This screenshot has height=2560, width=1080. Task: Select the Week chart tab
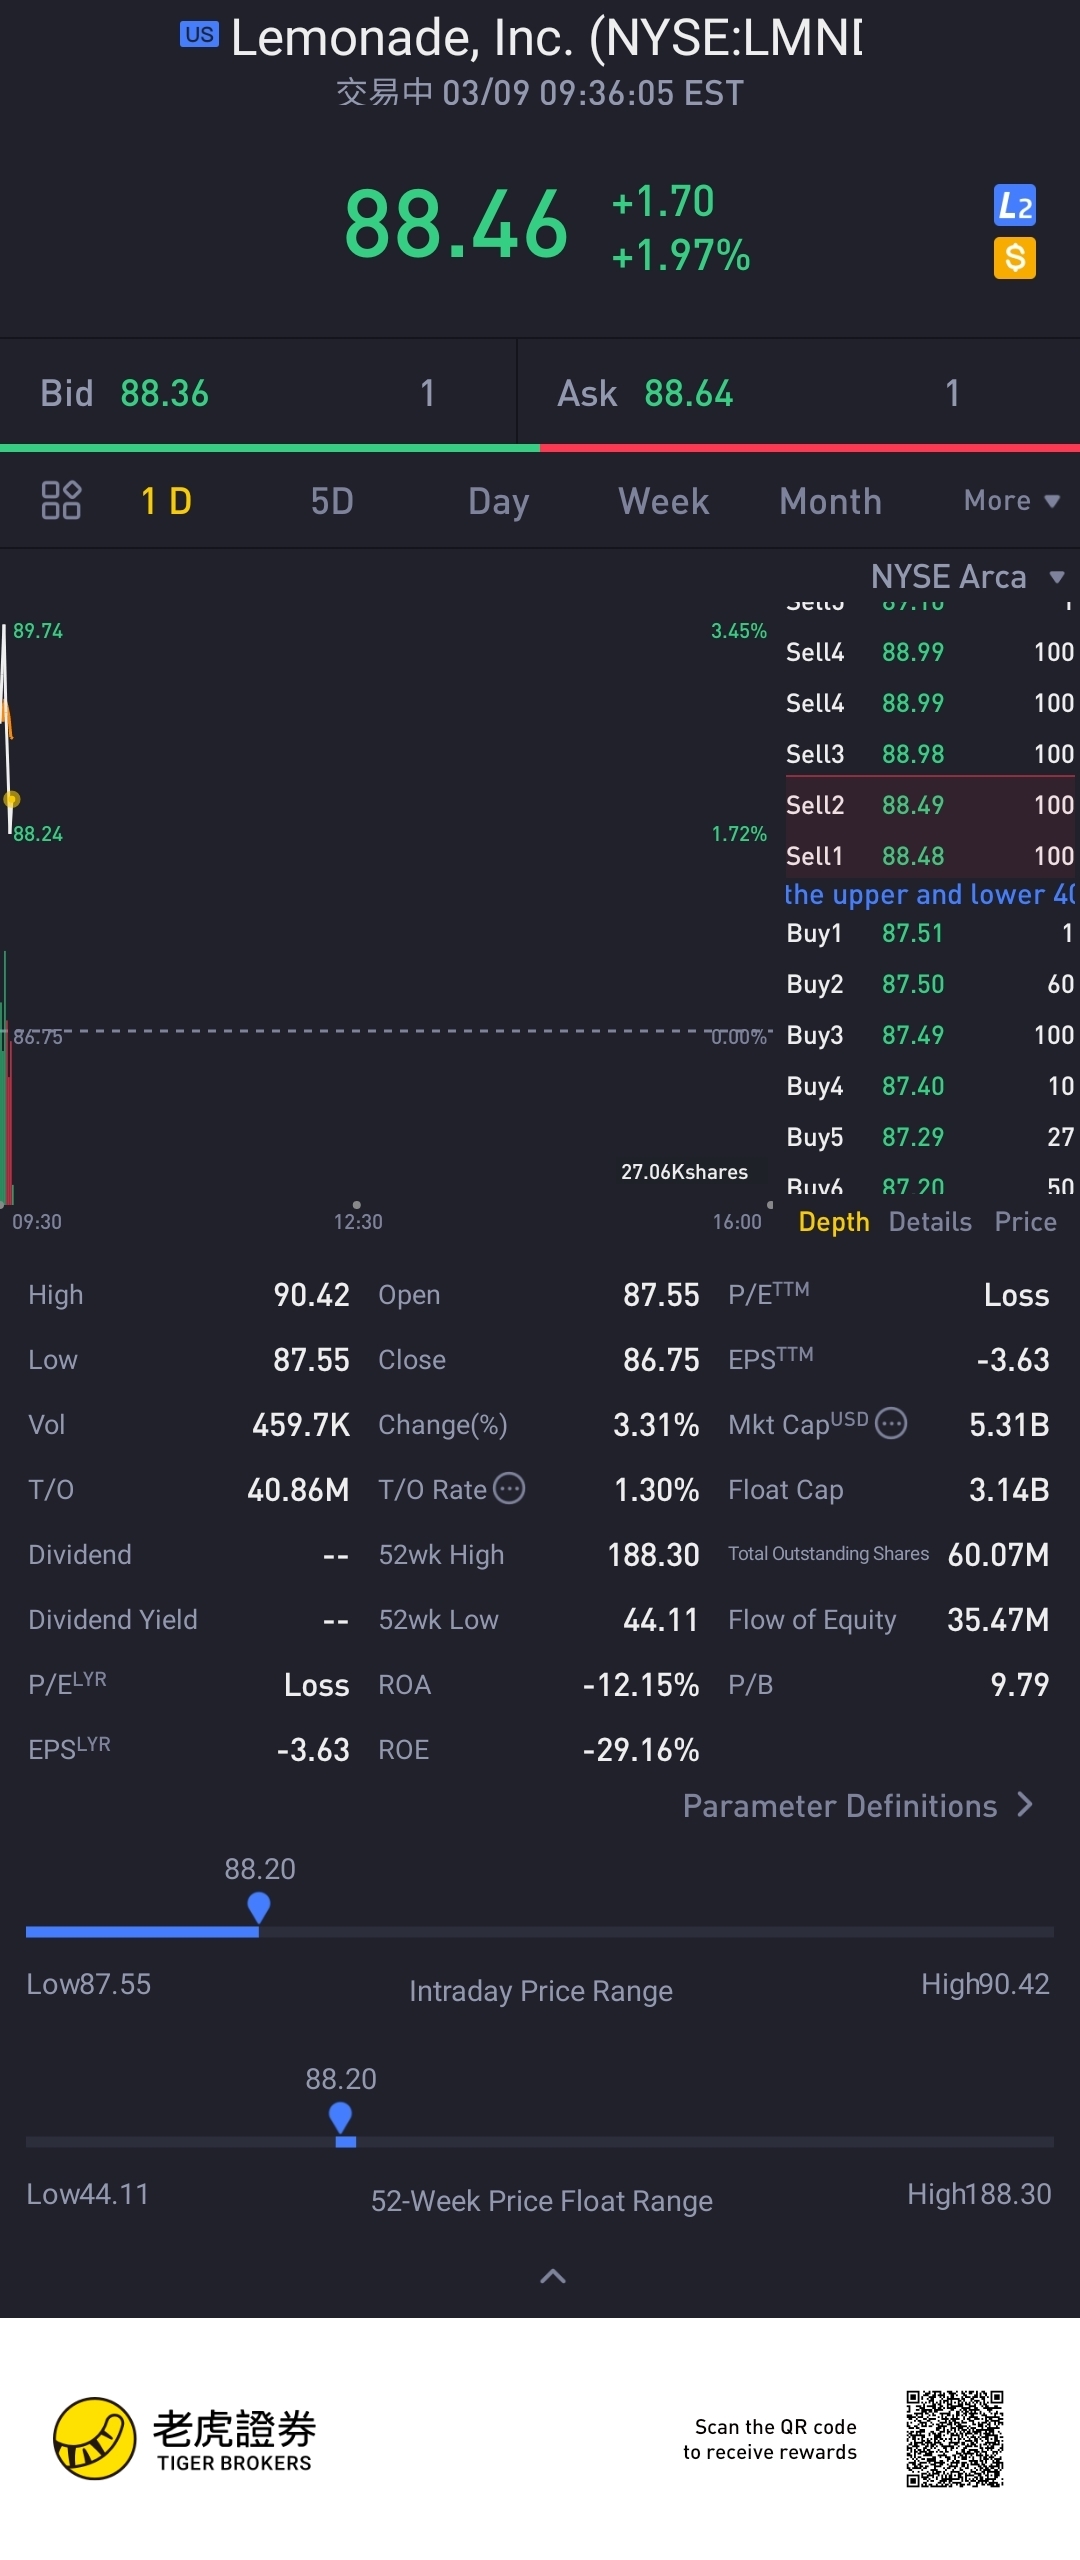tap(663, 501)
